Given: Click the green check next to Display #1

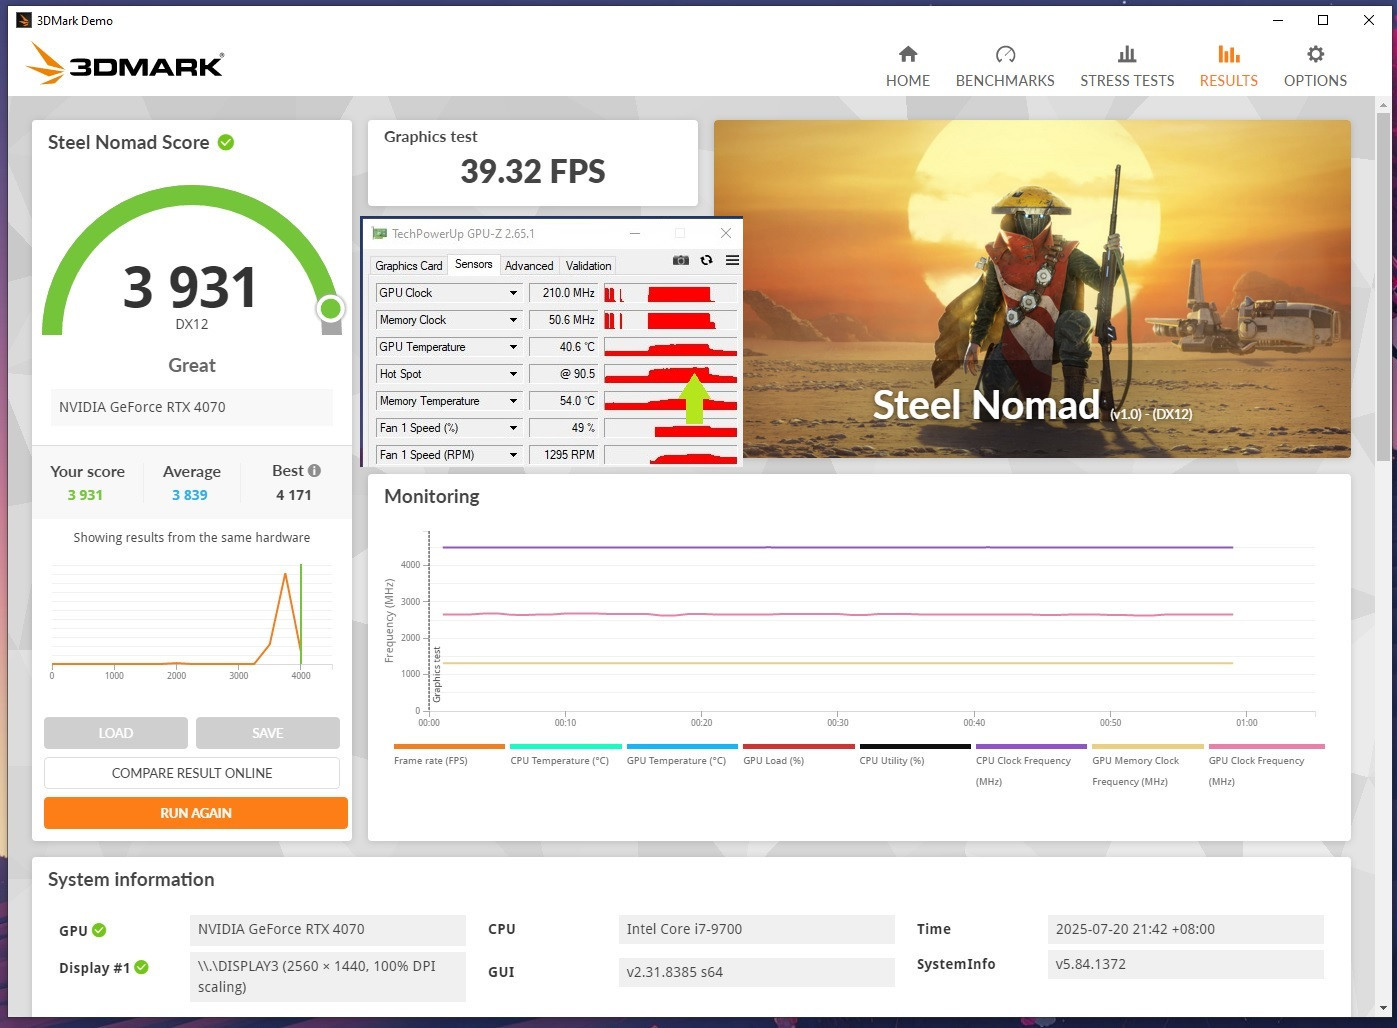Looking at the screenshot, I should tap(142, 967).
